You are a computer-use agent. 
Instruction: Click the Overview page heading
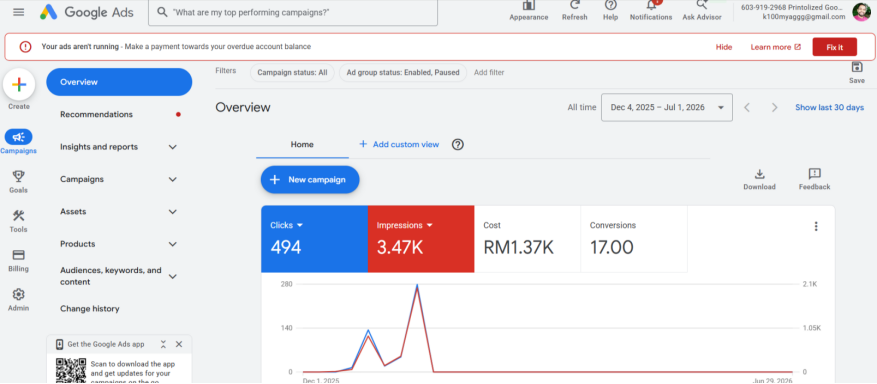pos(243,107)
